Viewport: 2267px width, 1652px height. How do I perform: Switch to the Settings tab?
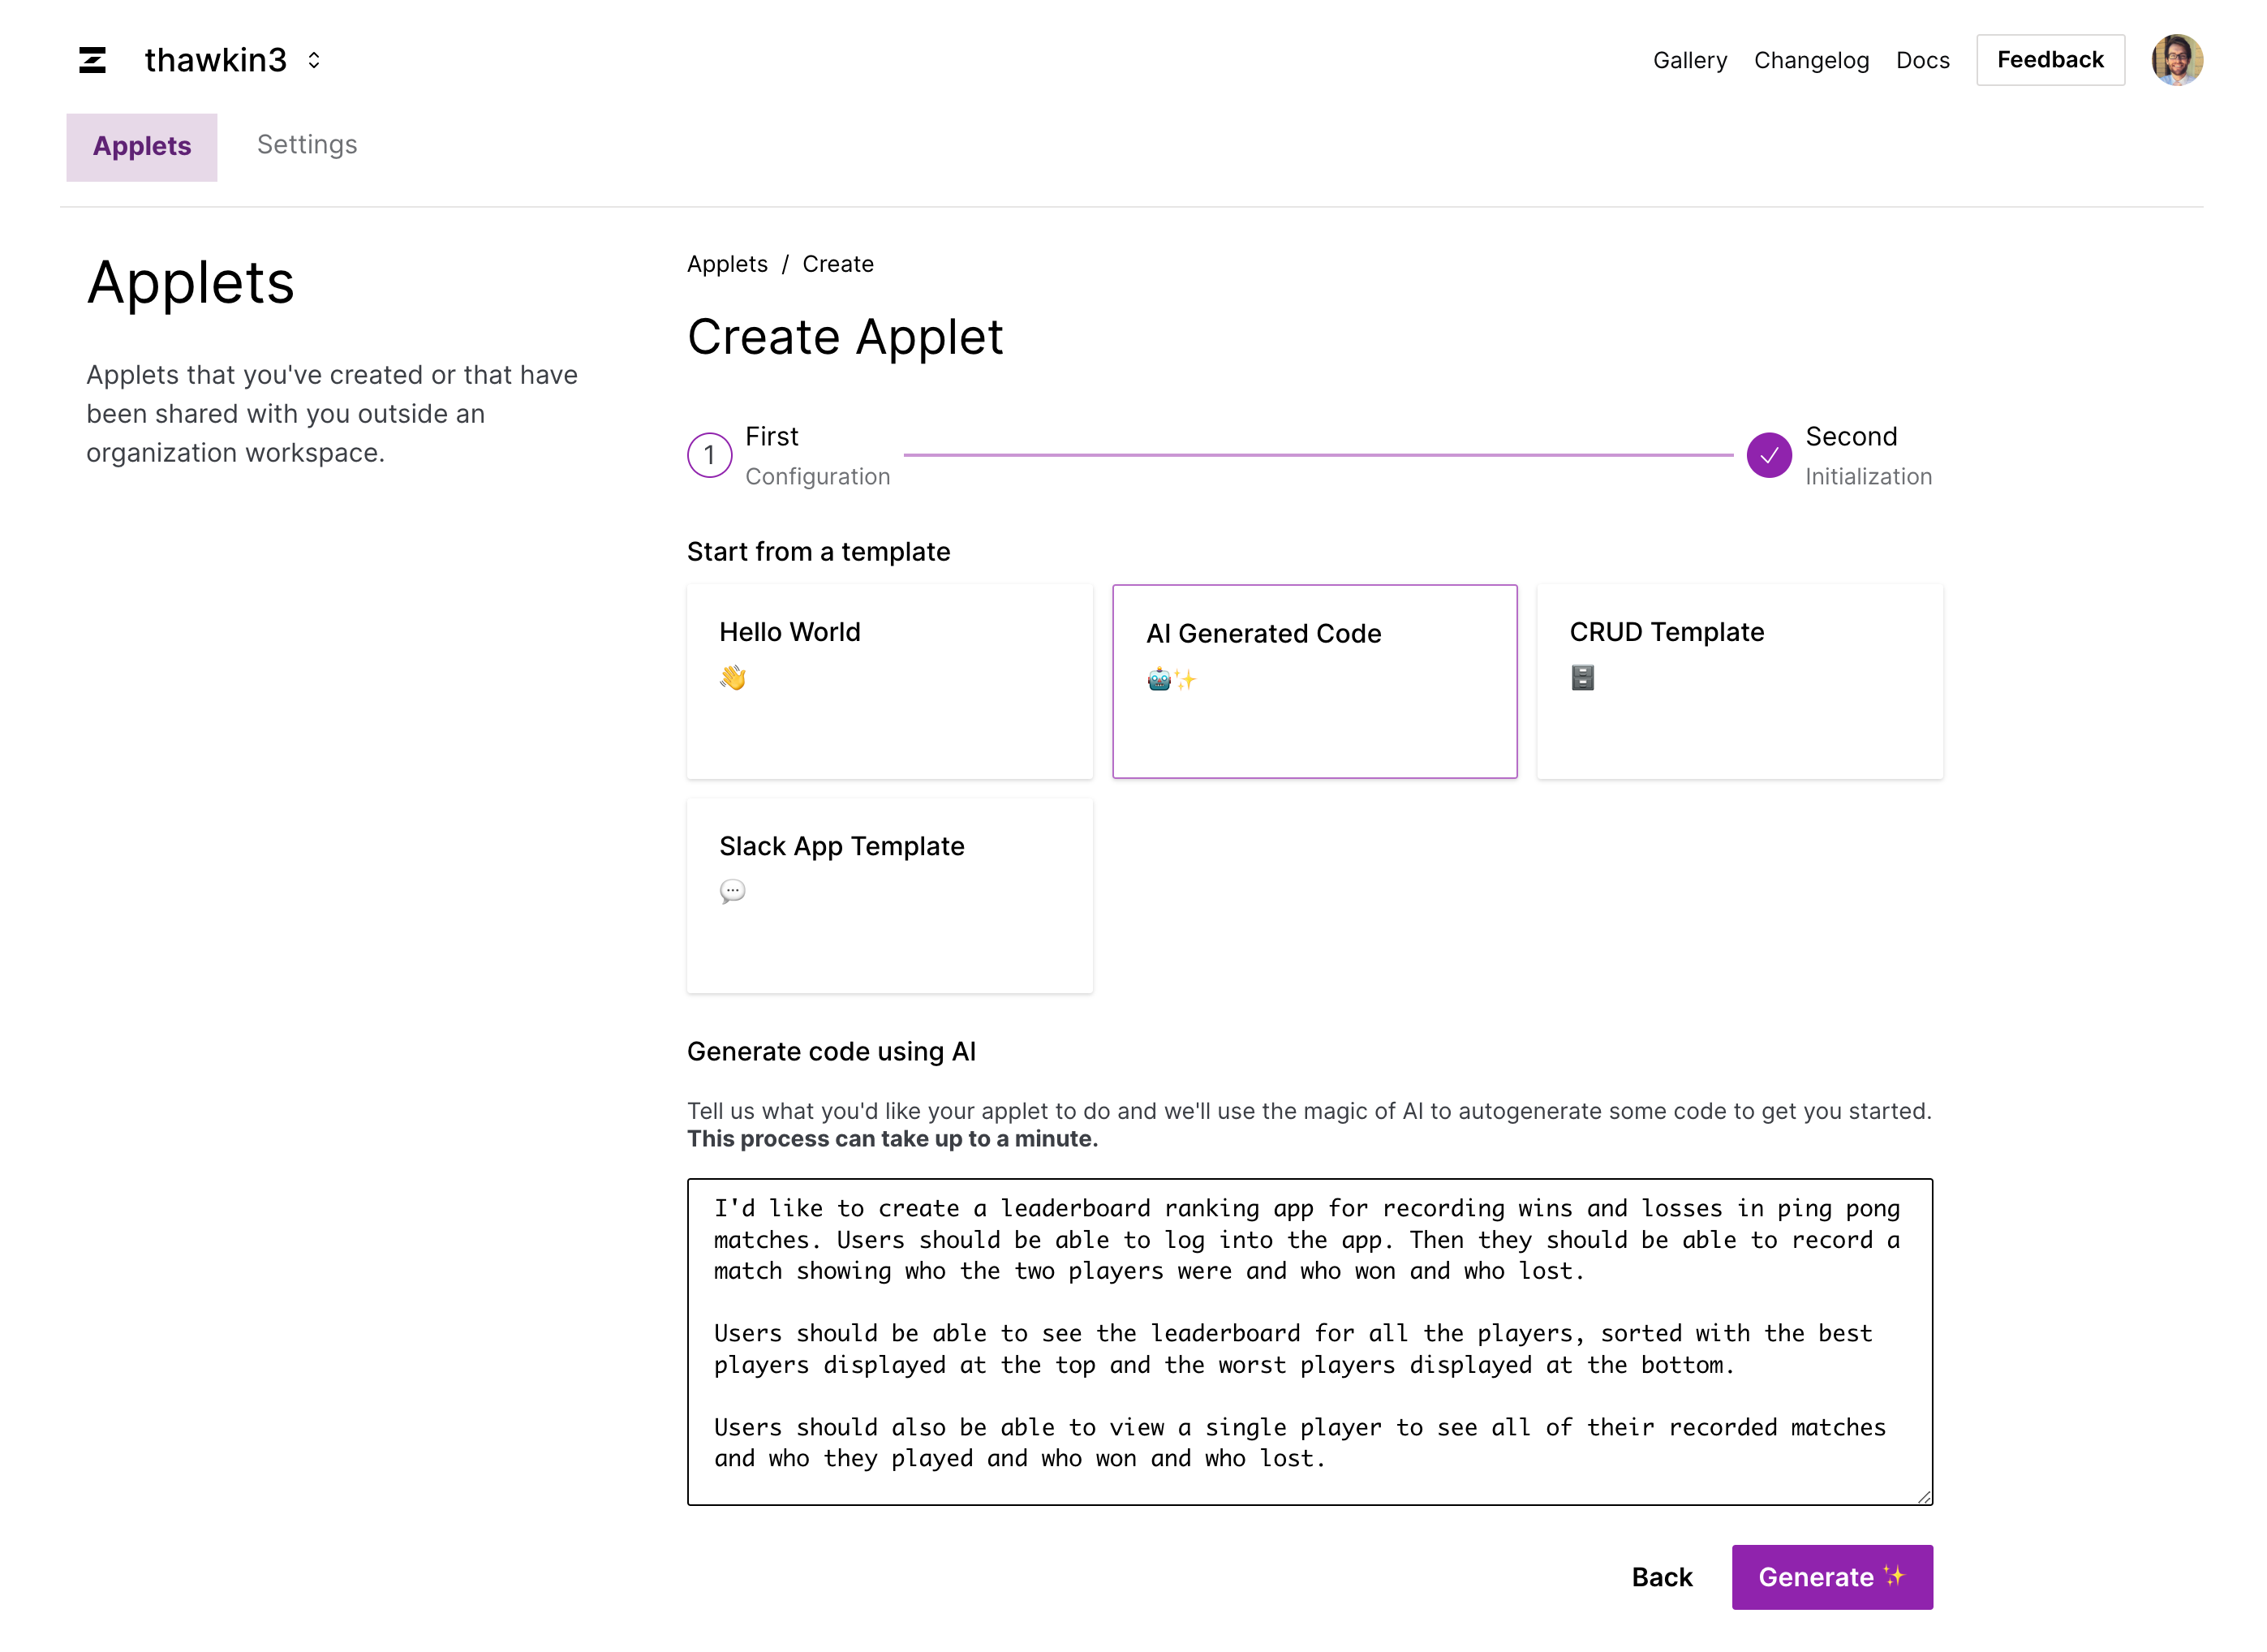[x=307, y=145]
